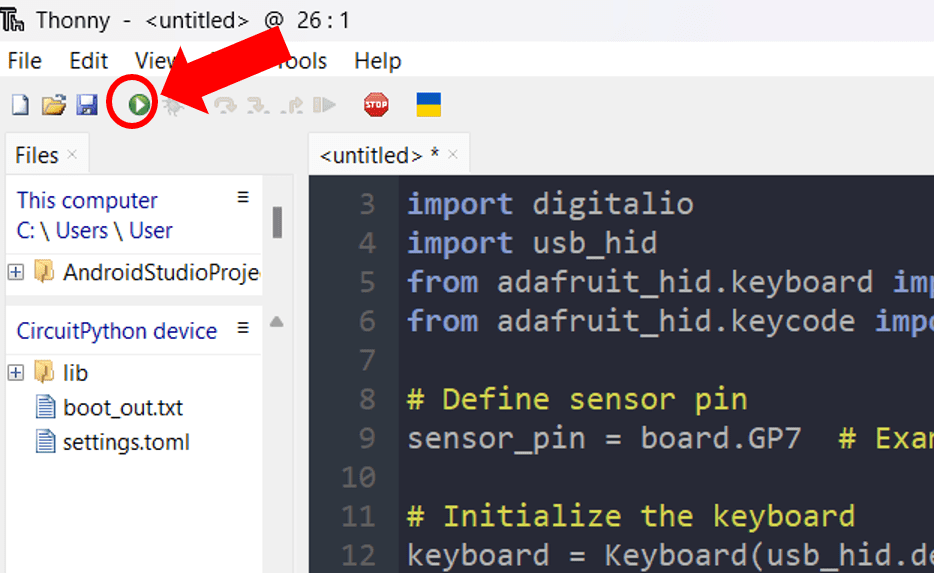The height and width of the screenshot is (573, 934).
Task: Open a file with the folder icon
Action: tap(53, 105)
